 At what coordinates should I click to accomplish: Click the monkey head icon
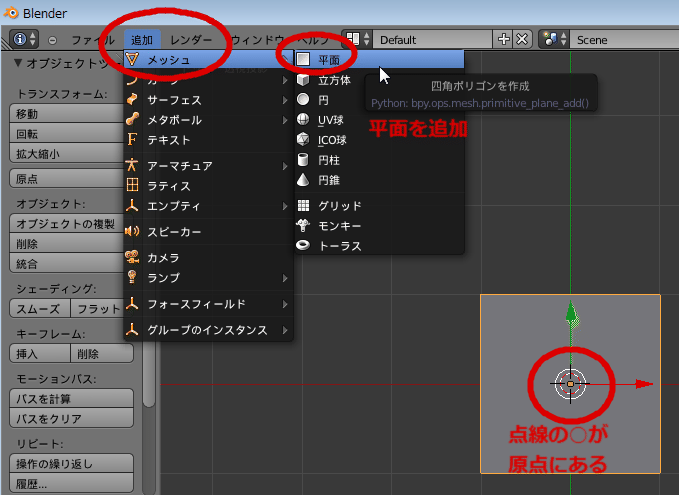303,225
